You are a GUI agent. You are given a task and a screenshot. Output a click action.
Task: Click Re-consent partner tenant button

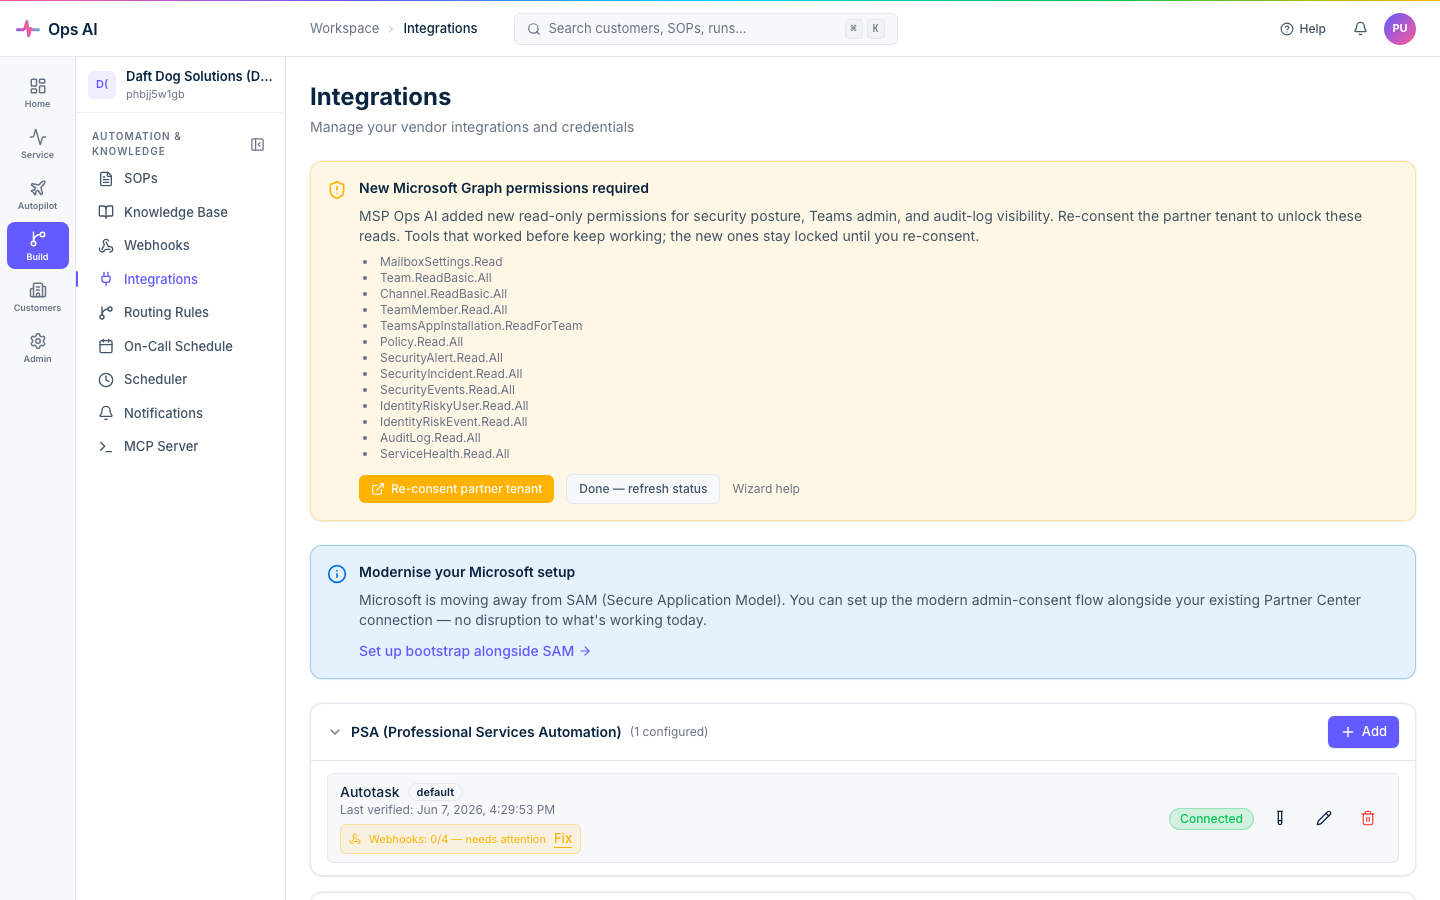click(456, 489)
